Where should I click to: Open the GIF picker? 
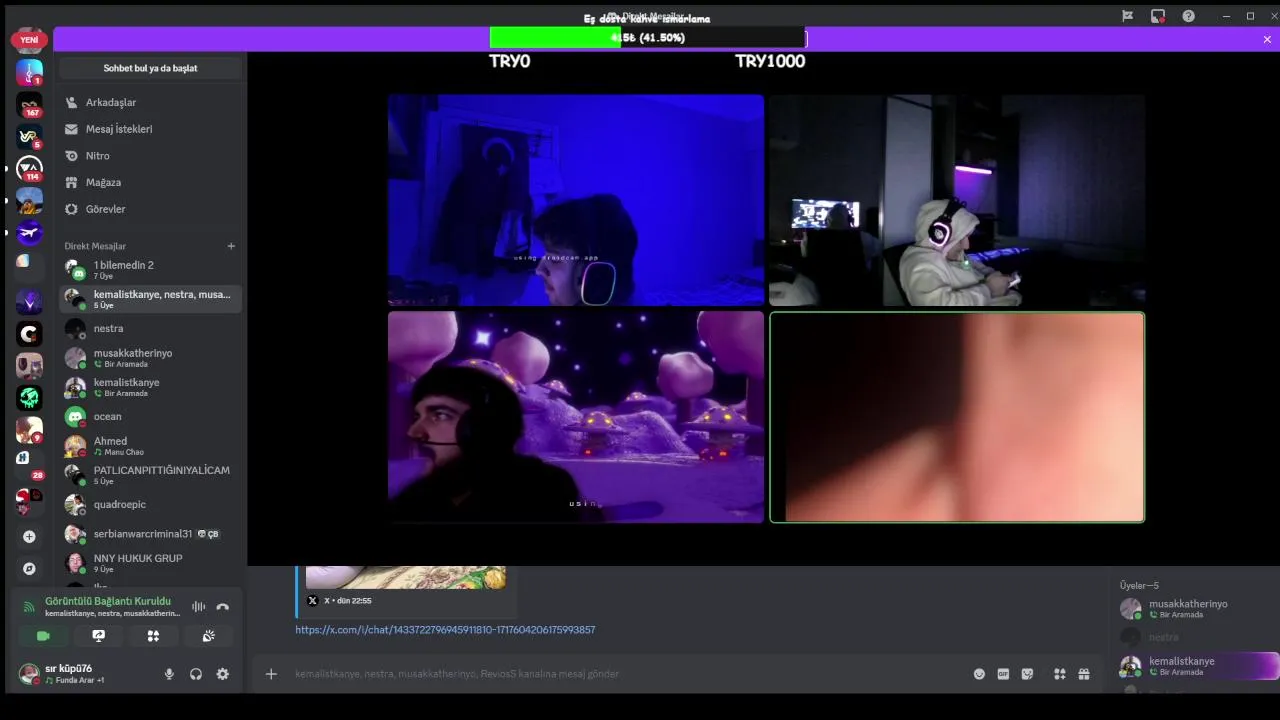tap(1003, 674)
